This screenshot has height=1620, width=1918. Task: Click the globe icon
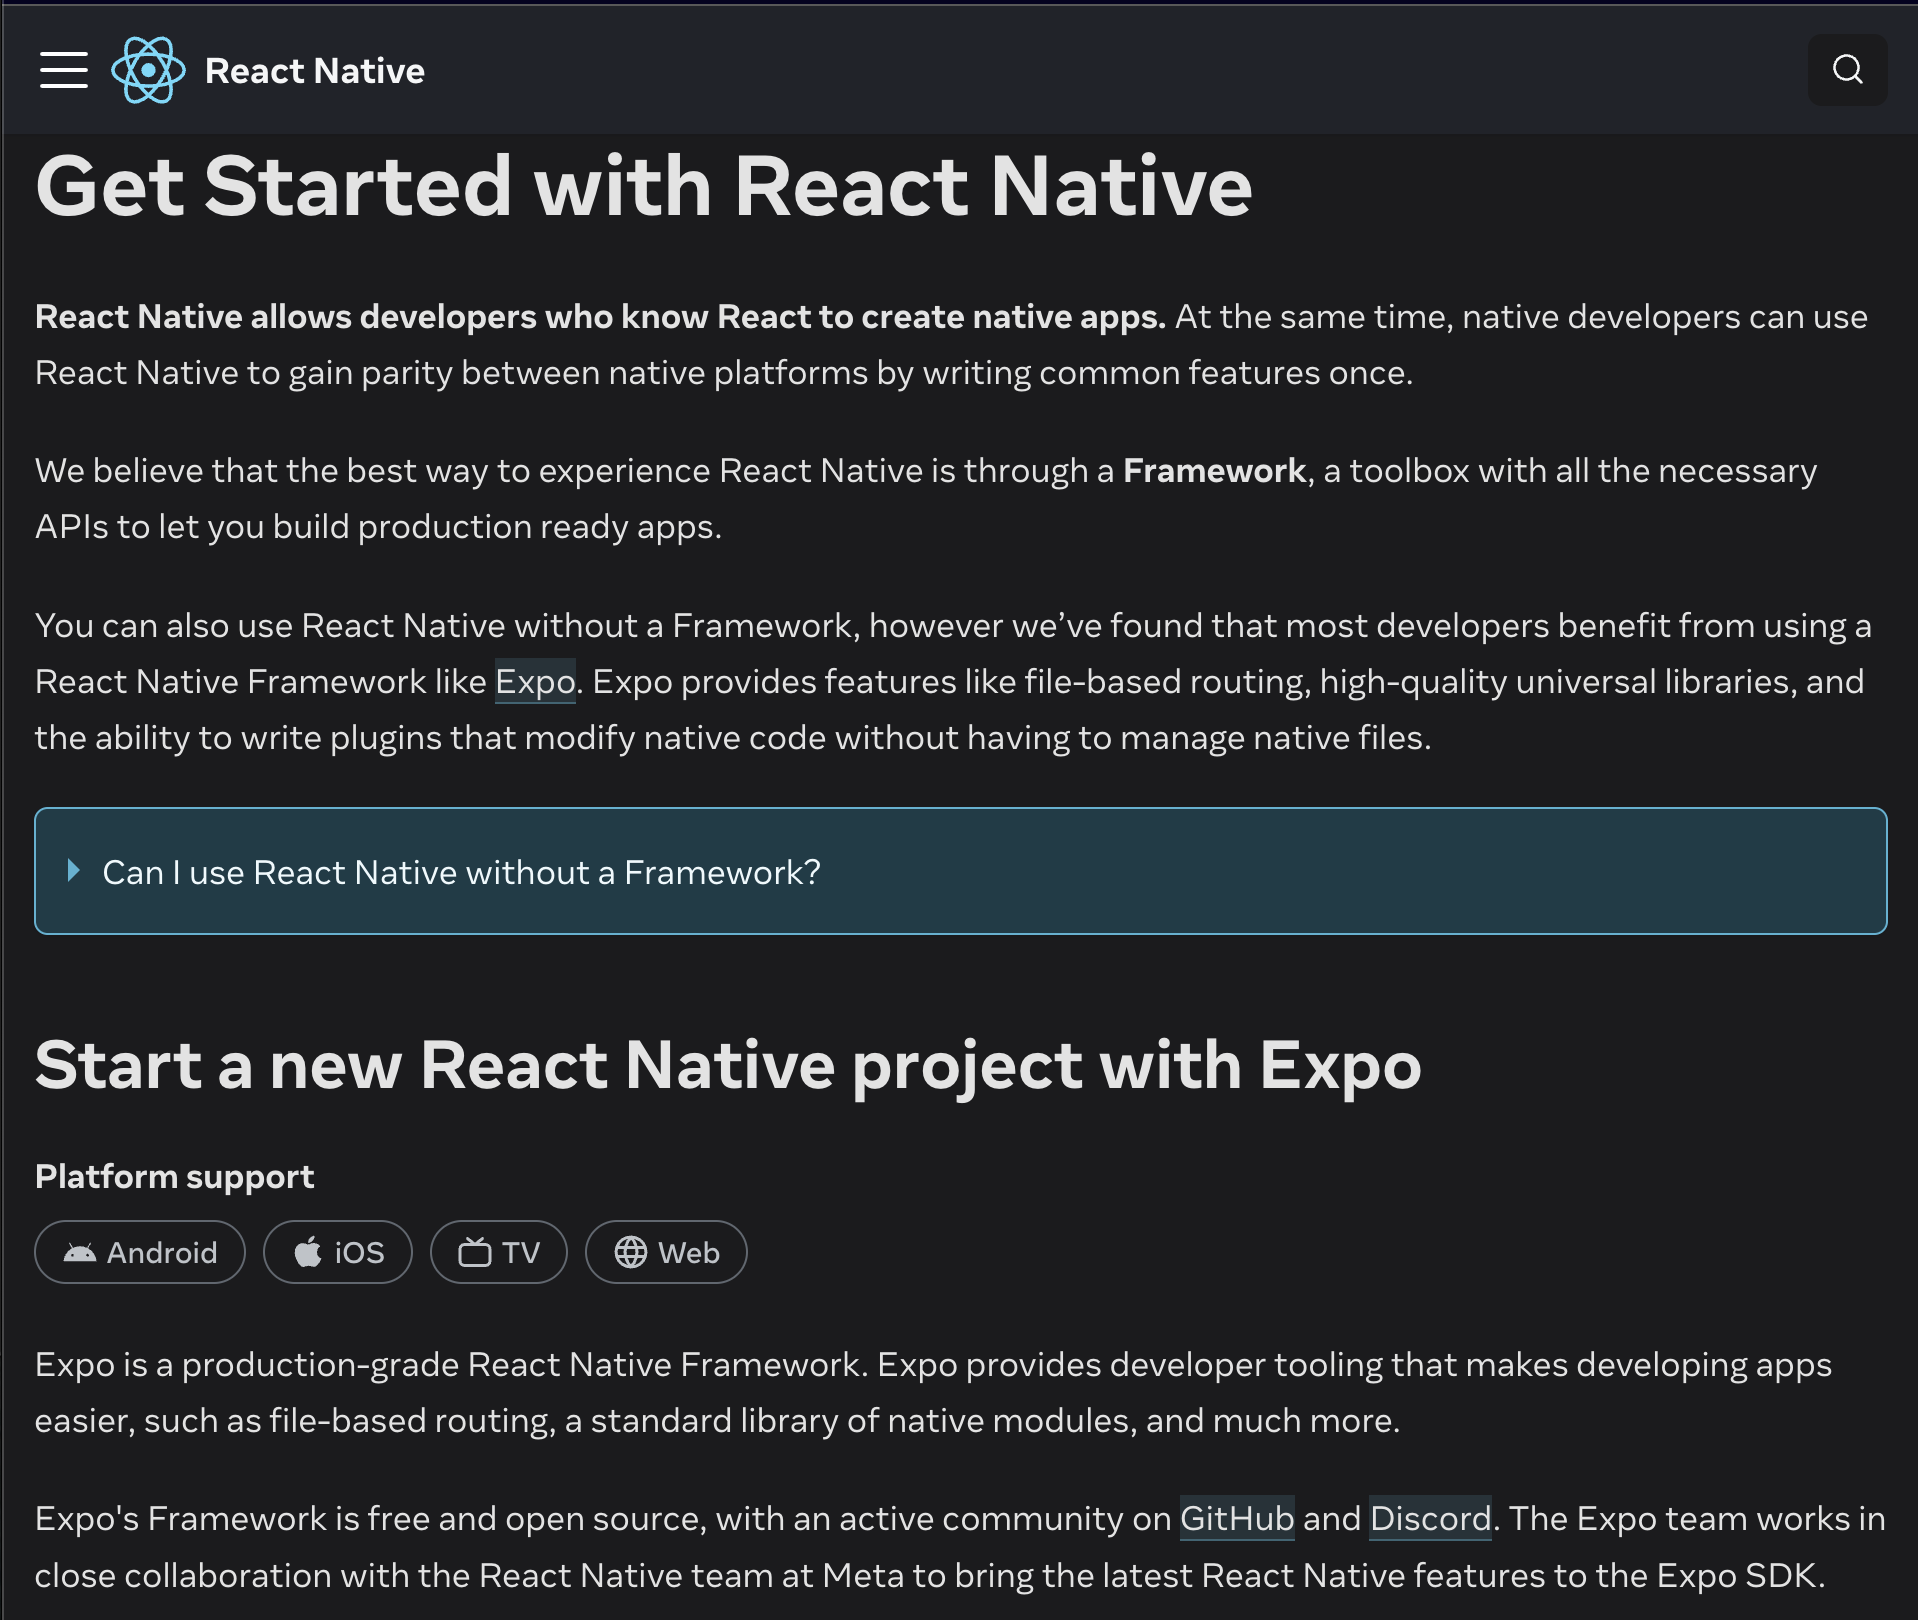631,1252
